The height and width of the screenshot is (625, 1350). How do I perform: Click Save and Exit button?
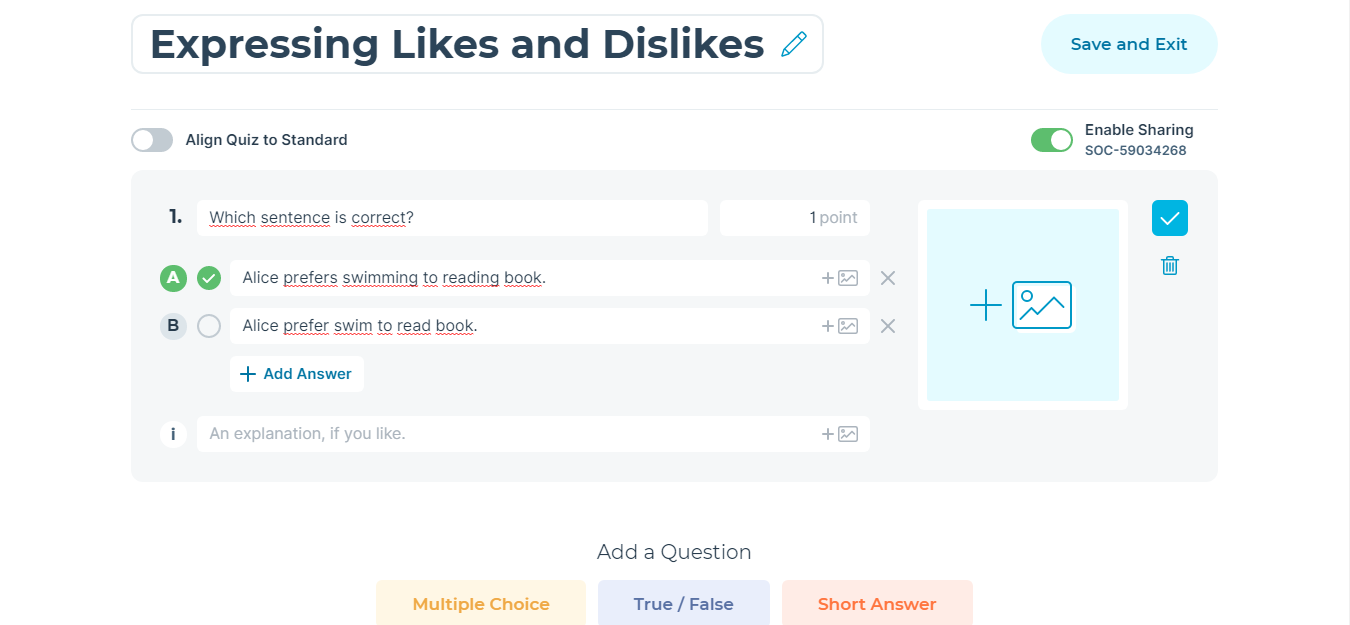[x=1129, y=44]
